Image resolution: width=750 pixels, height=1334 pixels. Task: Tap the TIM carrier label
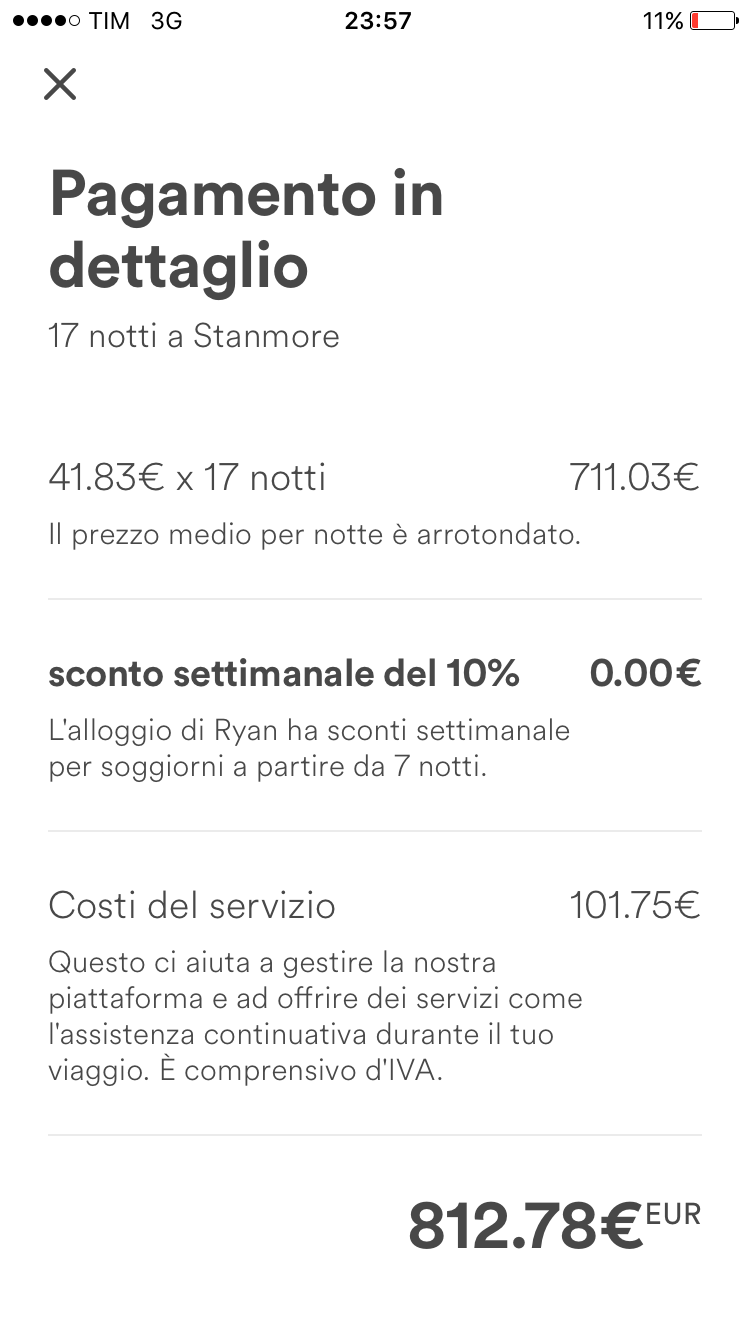(109, 21)
